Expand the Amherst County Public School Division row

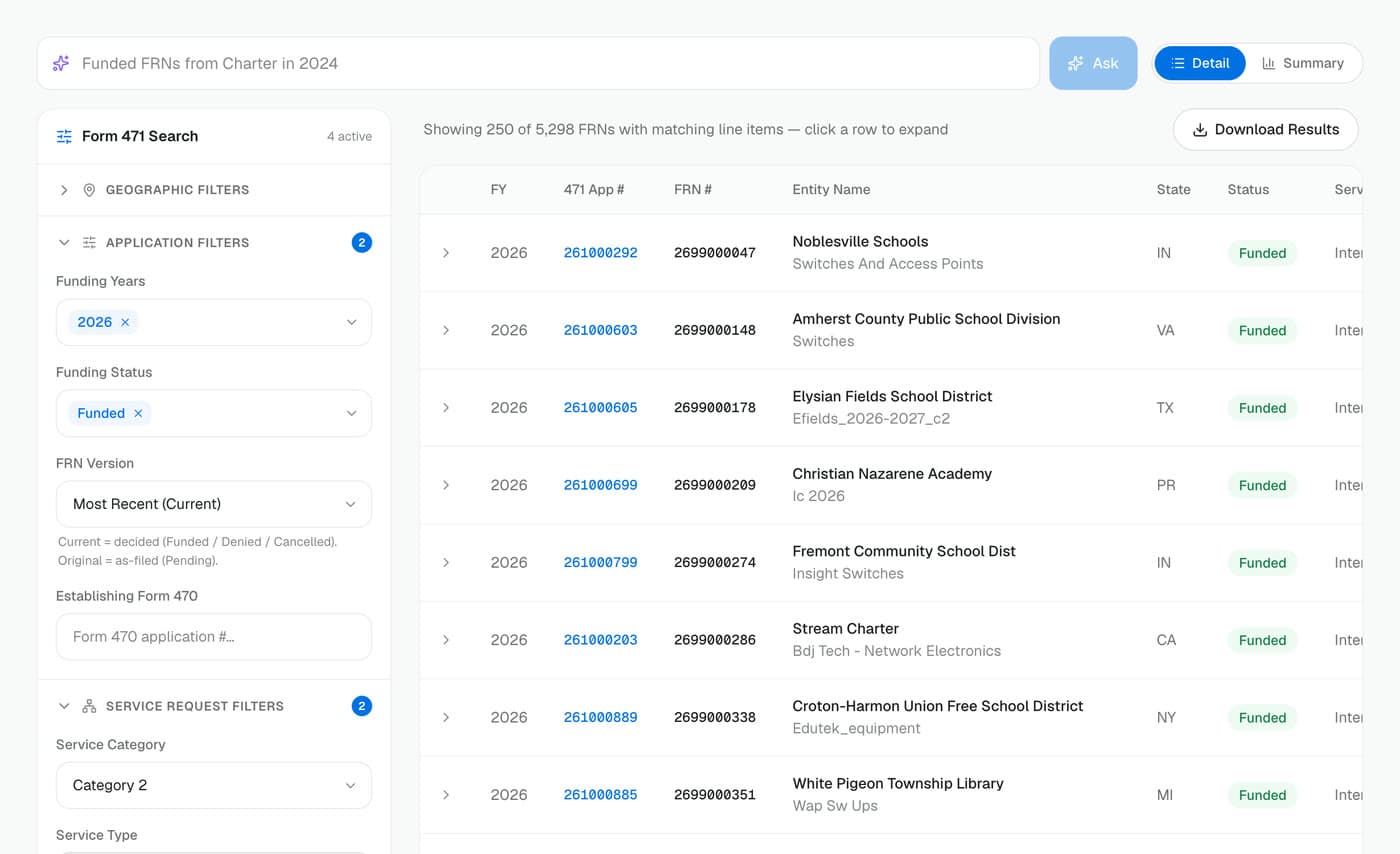tap(446, 330)
